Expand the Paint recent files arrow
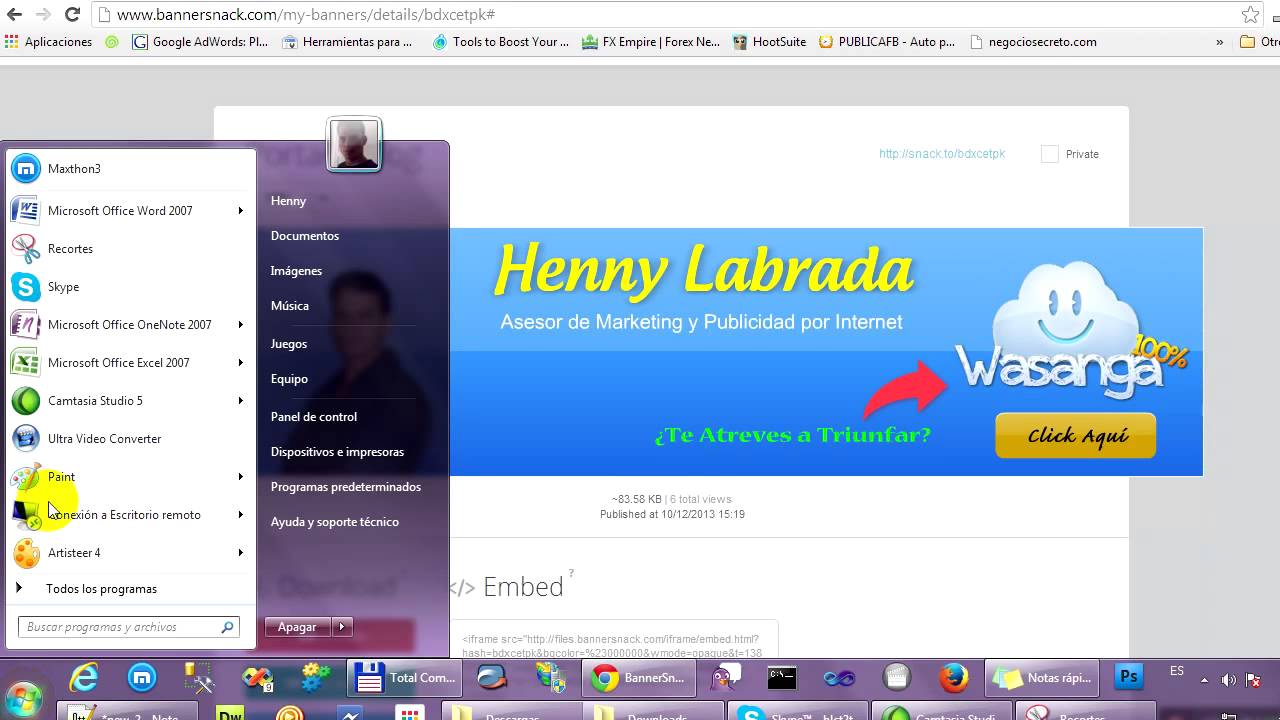This screenshot has height=720, width=1280. coord(241,477)
